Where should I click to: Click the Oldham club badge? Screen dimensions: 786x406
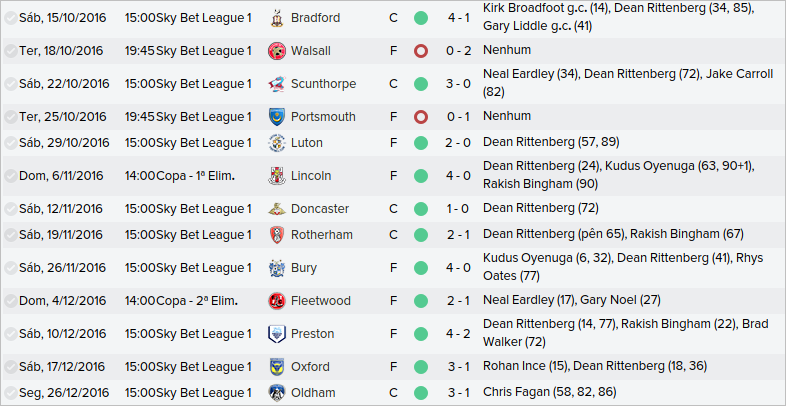click(276, 393)
